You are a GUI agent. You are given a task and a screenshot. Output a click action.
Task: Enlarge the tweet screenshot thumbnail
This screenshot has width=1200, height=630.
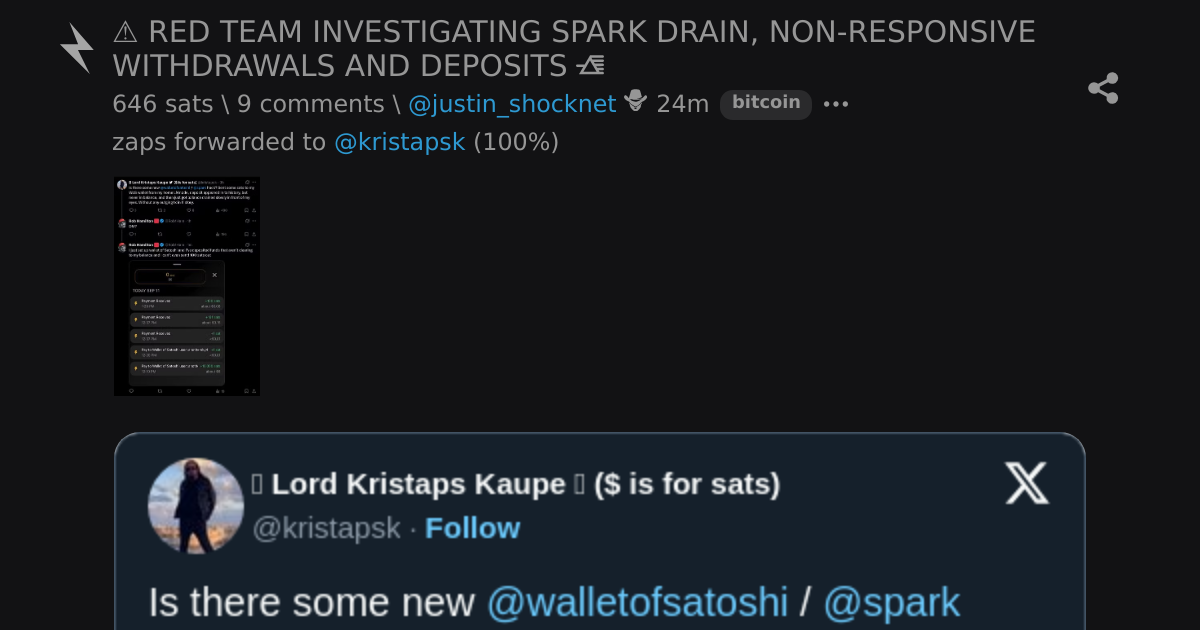click(x=187, y=286)
